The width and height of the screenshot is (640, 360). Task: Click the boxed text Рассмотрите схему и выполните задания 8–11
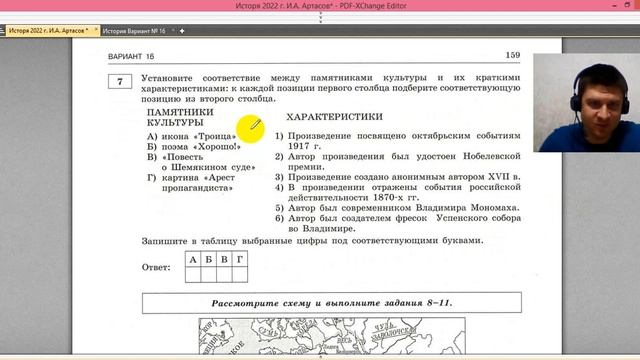click(332, 303)
